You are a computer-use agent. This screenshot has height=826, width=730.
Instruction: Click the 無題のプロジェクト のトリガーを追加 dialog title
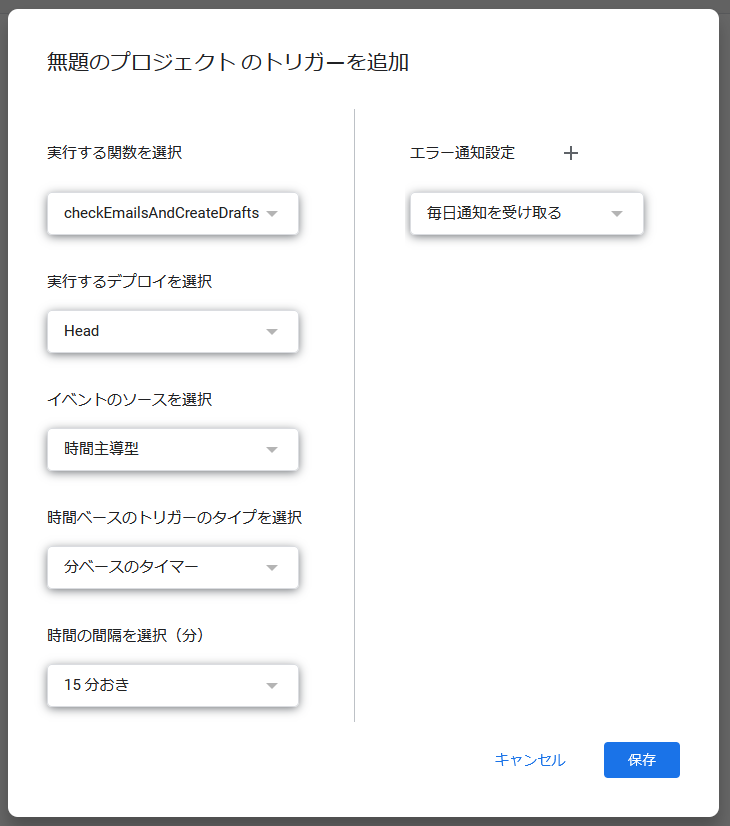pyautogui.click(x=228, y=62)
